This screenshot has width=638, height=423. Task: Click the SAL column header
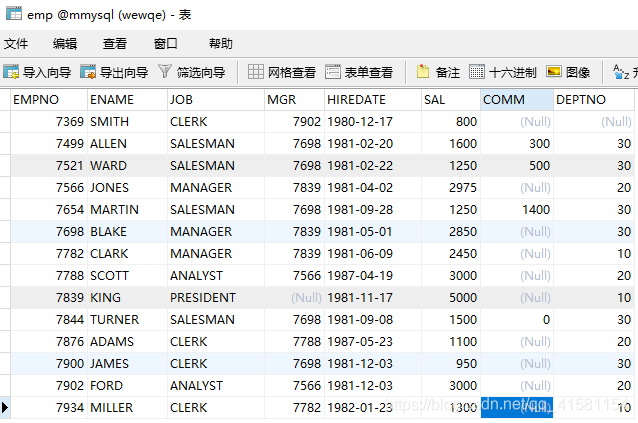tap(451, 100)
